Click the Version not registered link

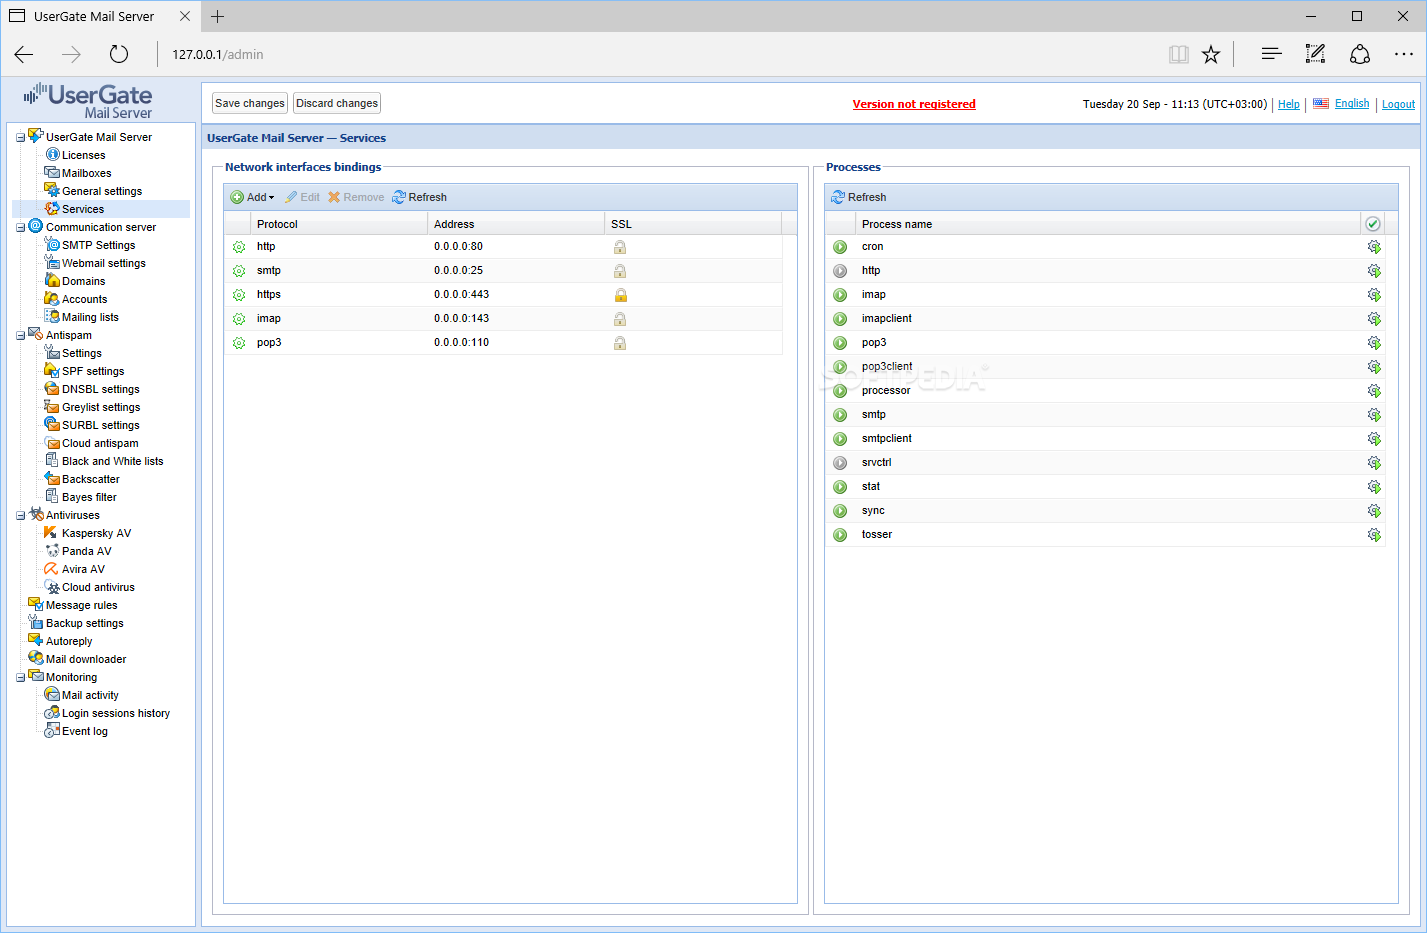tap(914, 104)
